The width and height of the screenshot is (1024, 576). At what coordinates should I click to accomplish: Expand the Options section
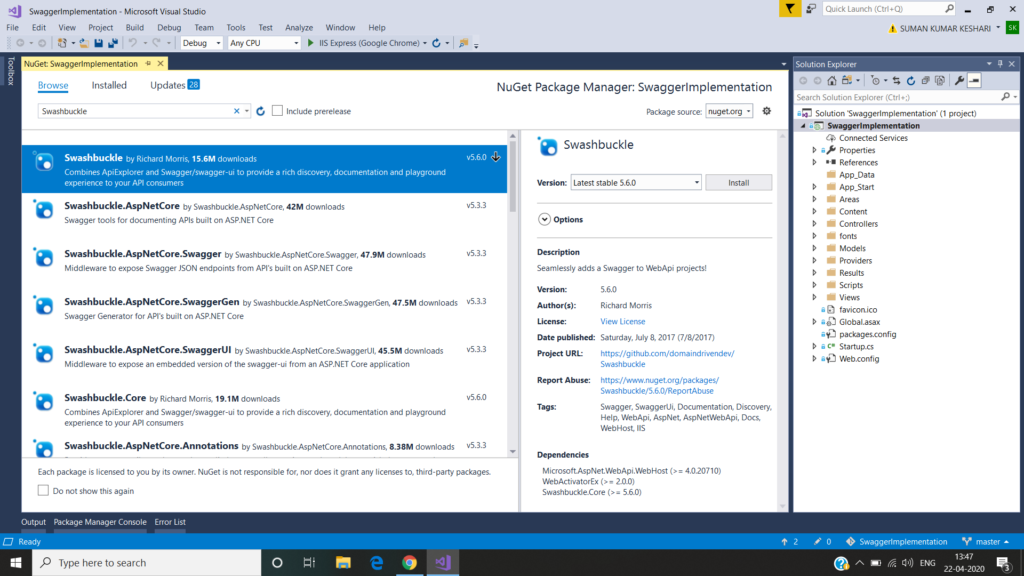coord(544,219)
